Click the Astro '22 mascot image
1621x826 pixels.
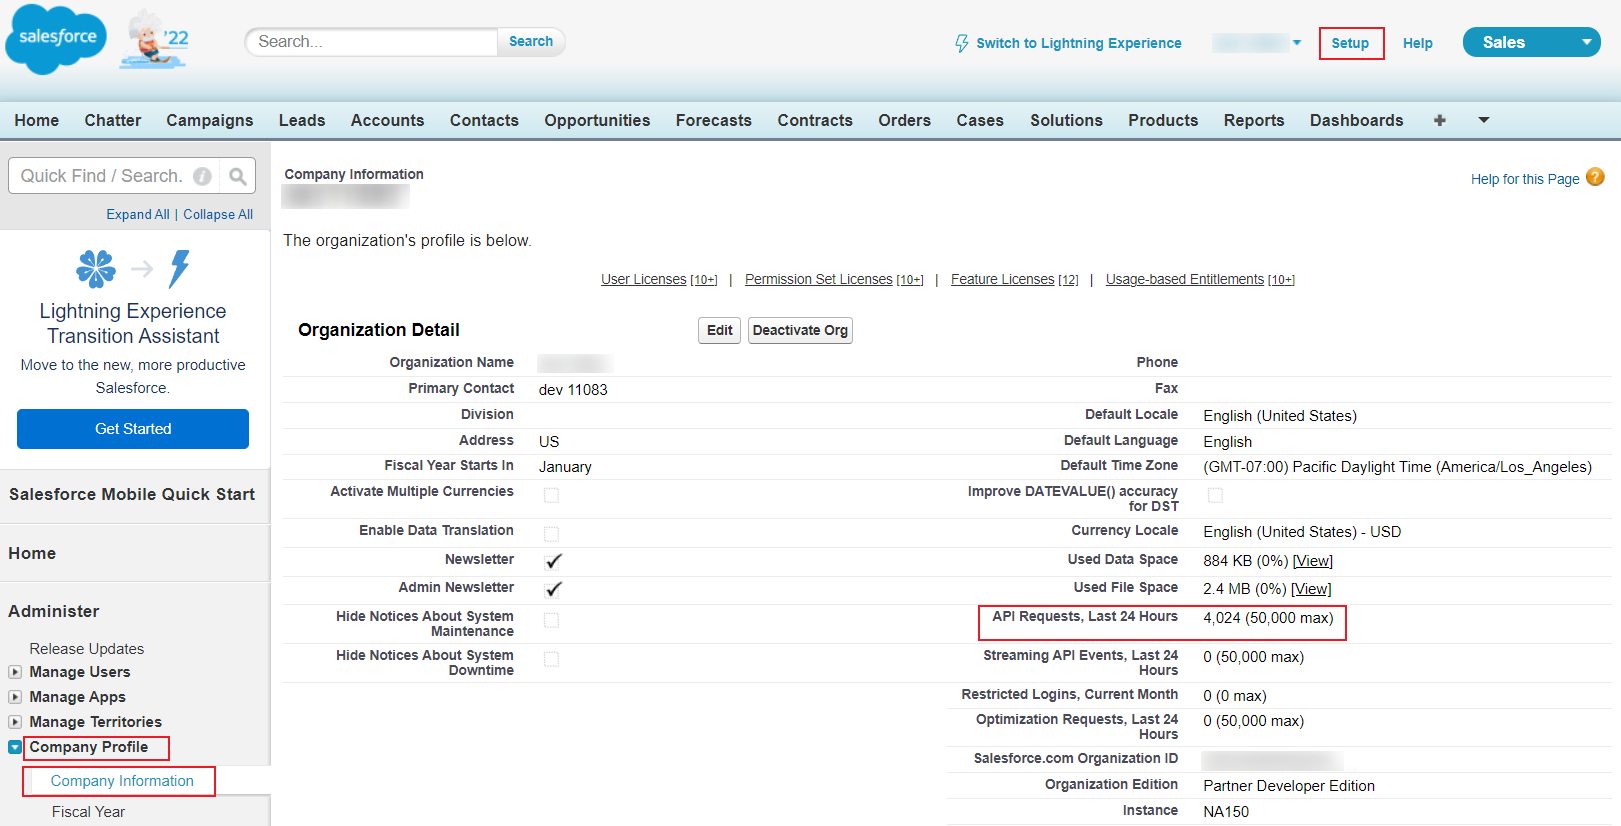(x=154, y=40)
